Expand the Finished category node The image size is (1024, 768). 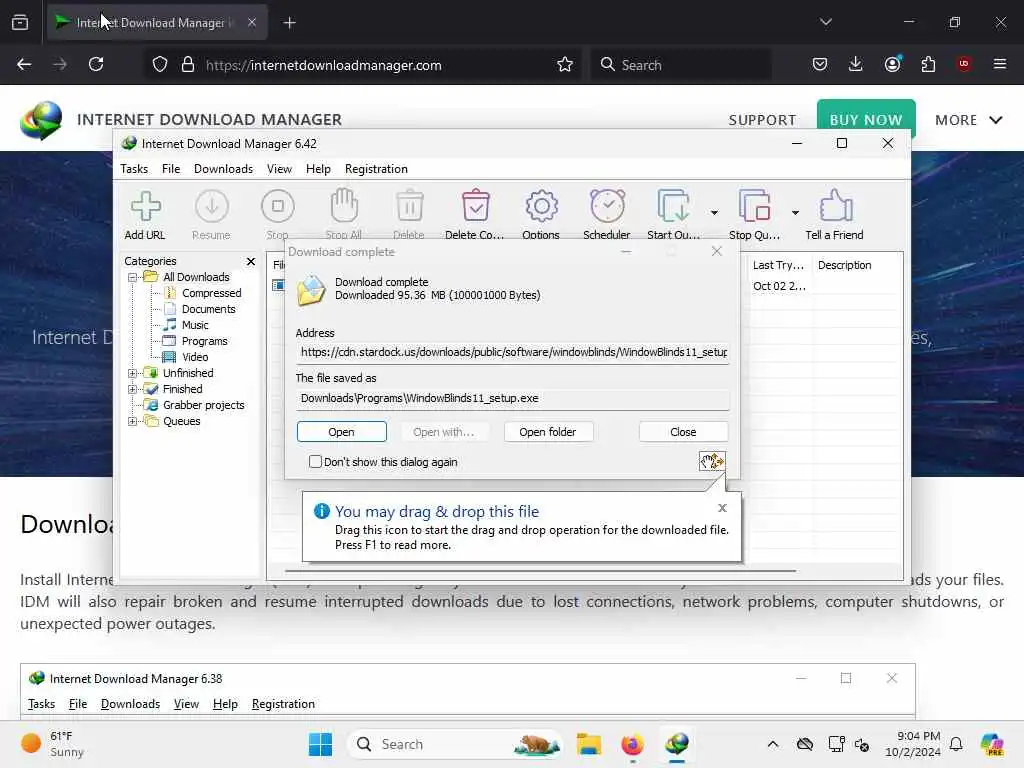pyautogui.click(x=133, y=389)
